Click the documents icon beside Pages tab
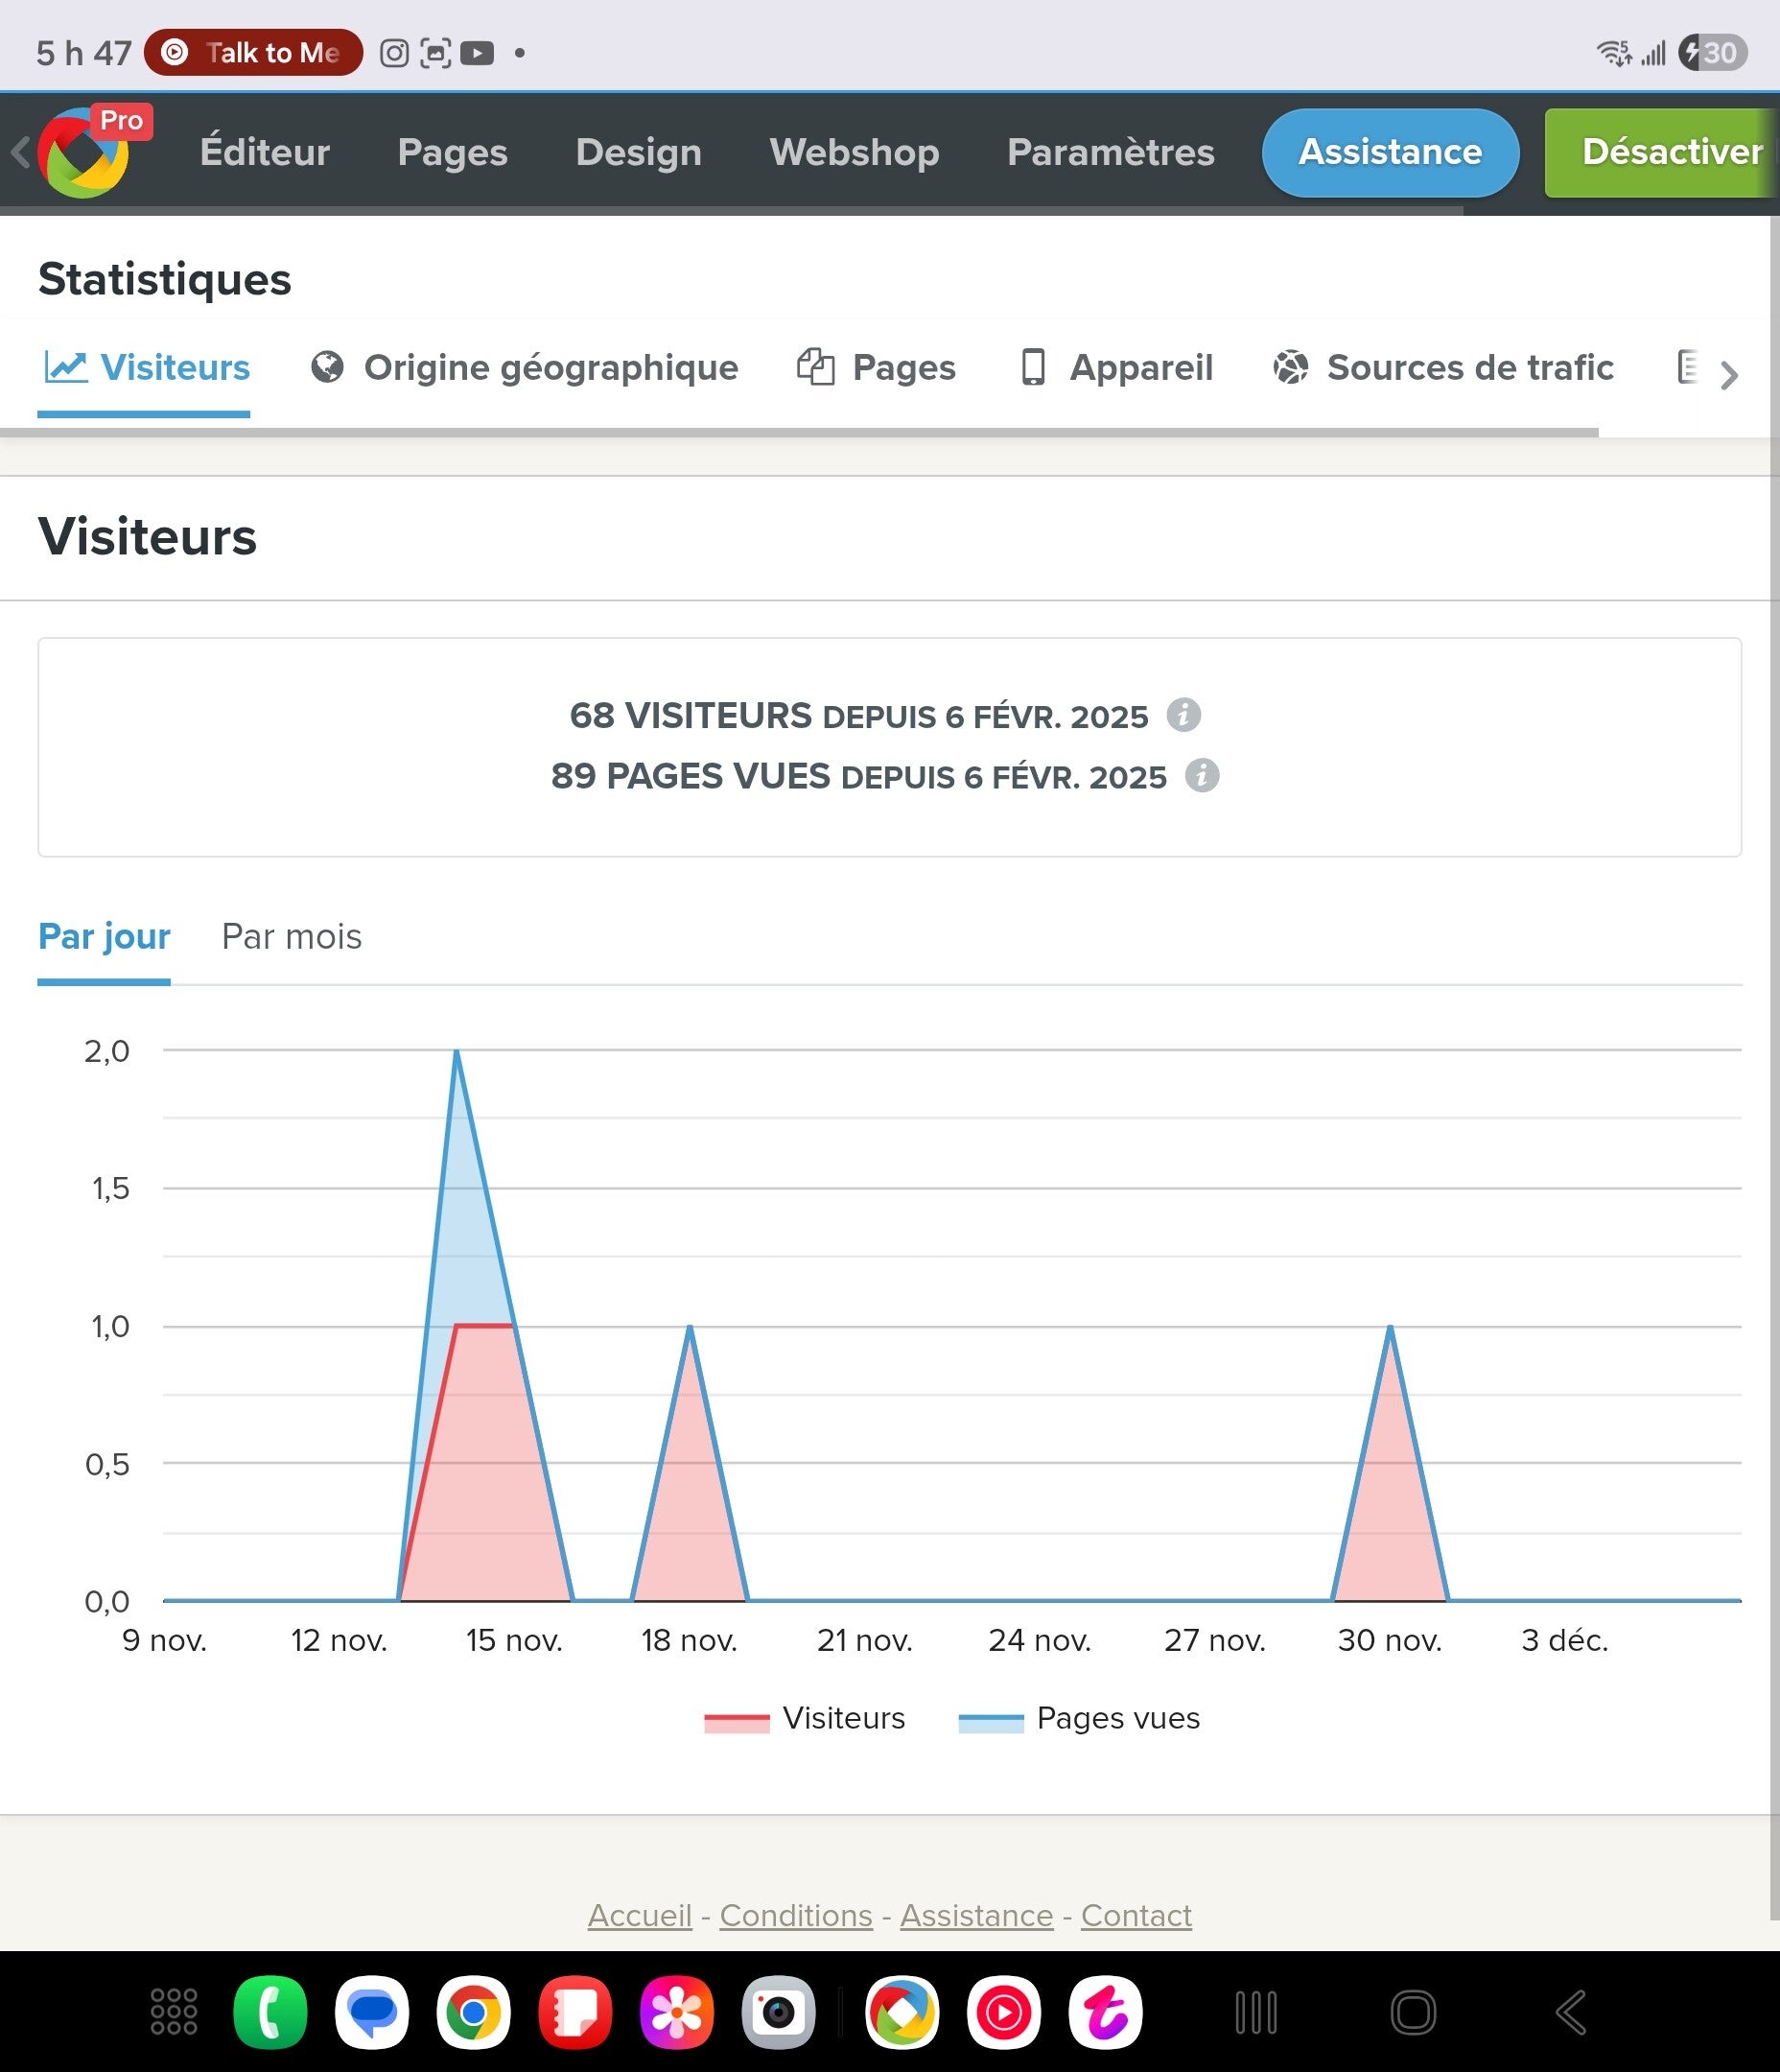This screenshot has height=2072, width=1780. click(x=816, y=368)
